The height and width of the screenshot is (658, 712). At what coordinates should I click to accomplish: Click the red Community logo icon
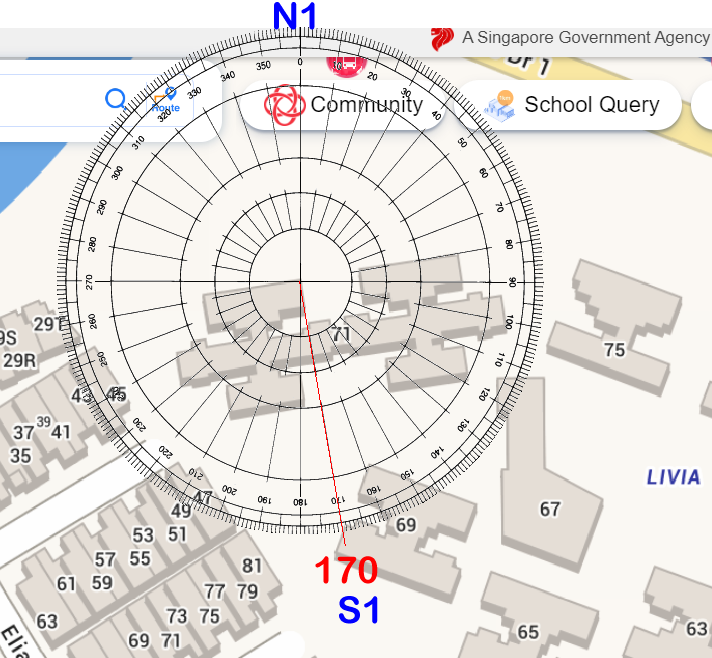click(284, 105)
